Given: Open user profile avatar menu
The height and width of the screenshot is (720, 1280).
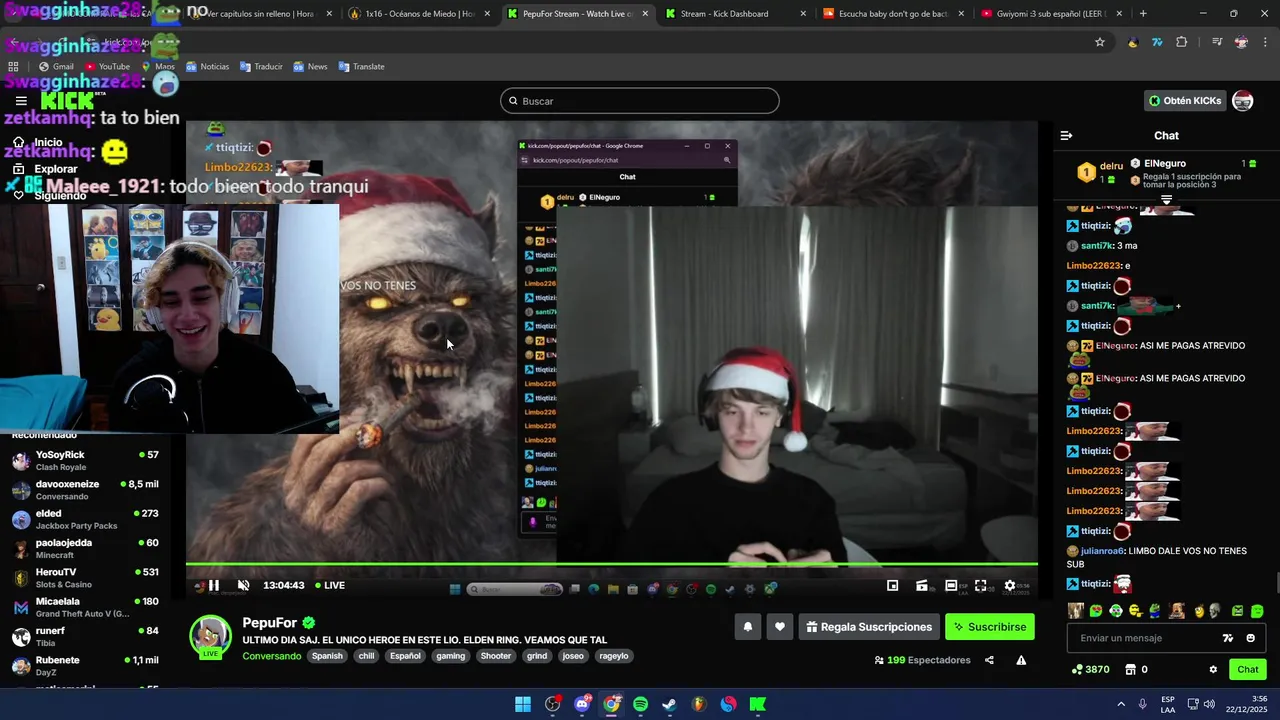Looking at the screenshot, I should 1243,101.
